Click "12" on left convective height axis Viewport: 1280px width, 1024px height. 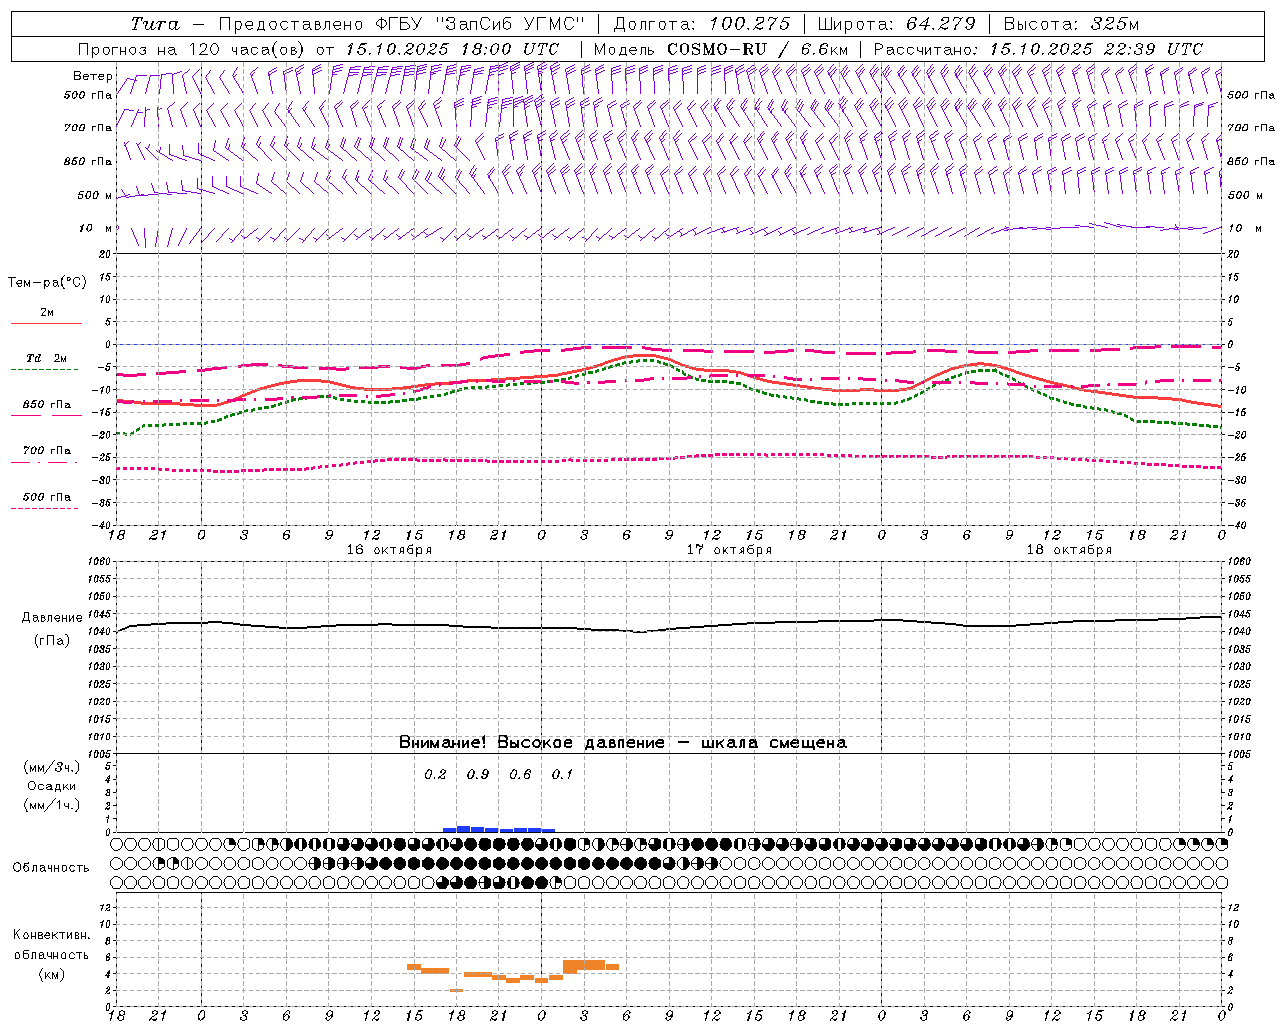tap(103, 907)
